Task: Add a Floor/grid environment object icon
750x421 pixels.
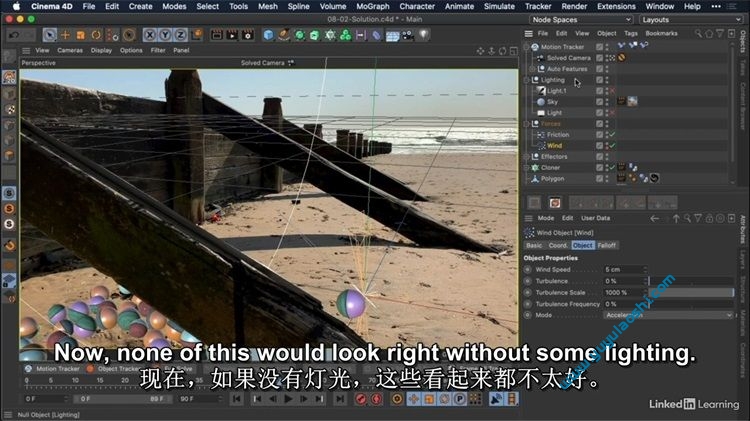Action: tap(392, 35)
